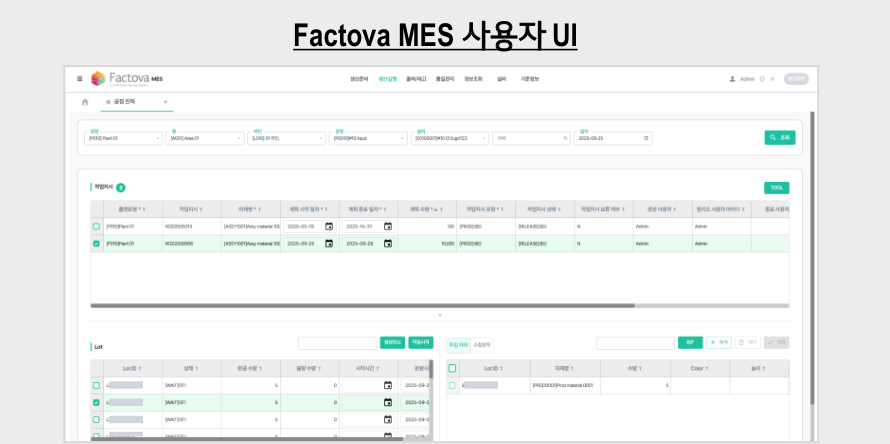This screenshot has width=890, height=444.
Task: Click filter icon on Lot grid 상태 column
Action: coord(196,368)
